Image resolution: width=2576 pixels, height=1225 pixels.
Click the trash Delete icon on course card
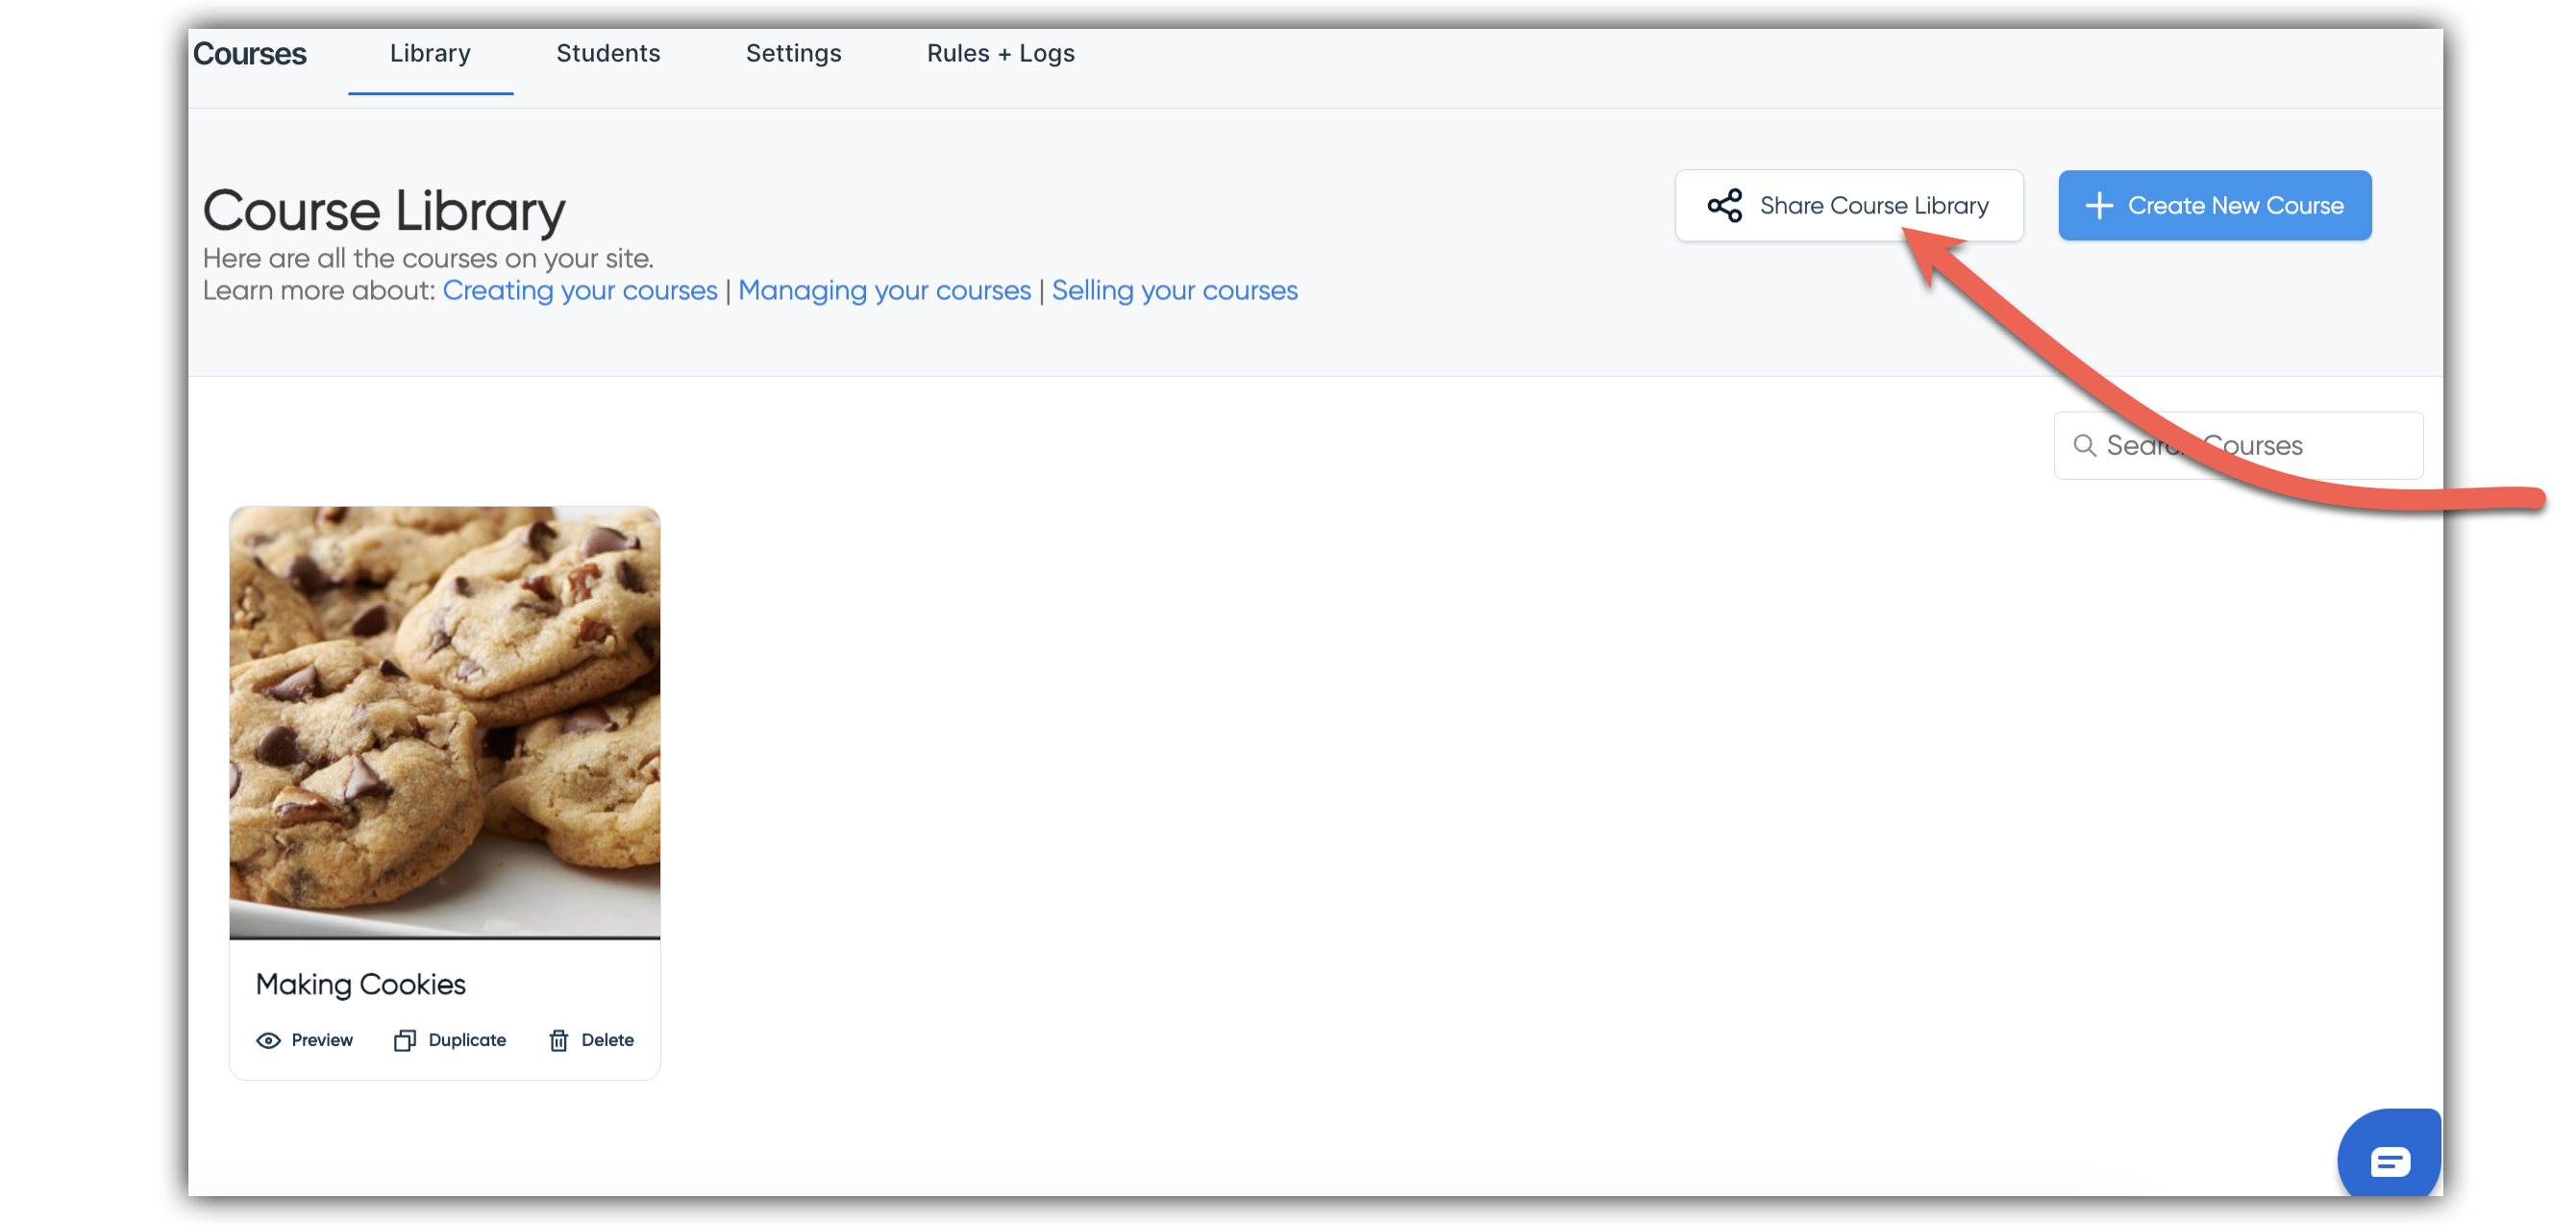[558, 1040]
